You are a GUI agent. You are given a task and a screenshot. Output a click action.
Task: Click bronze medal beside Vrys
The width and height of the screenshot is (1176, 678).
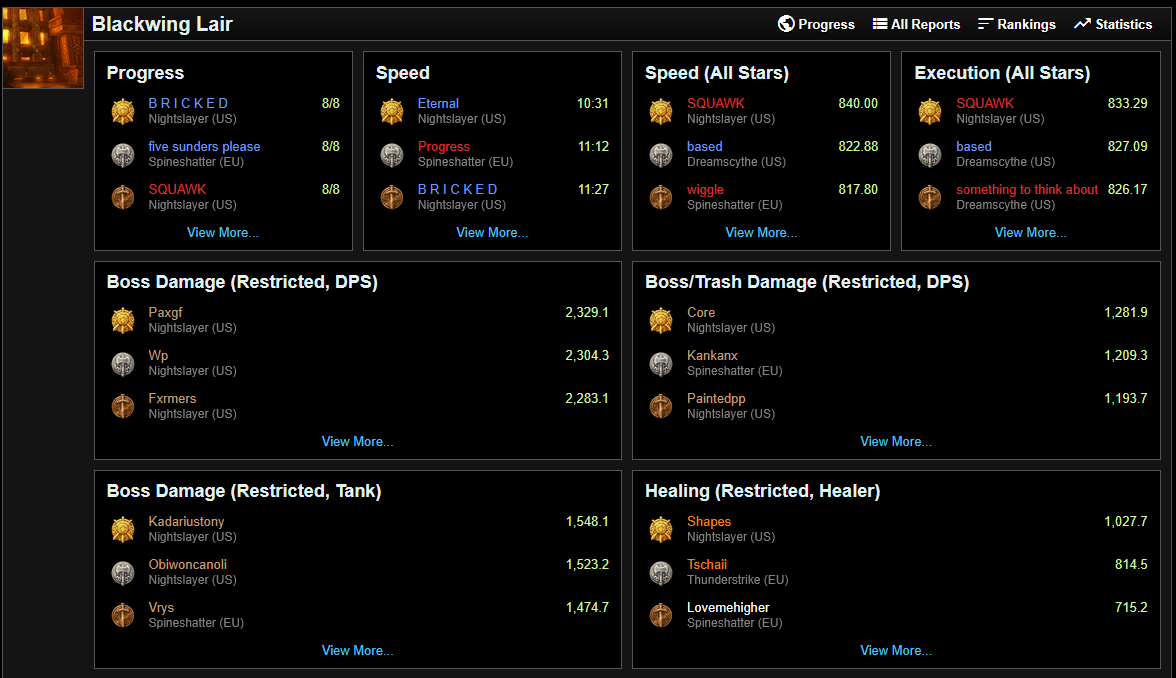click(x=123, y=616)
